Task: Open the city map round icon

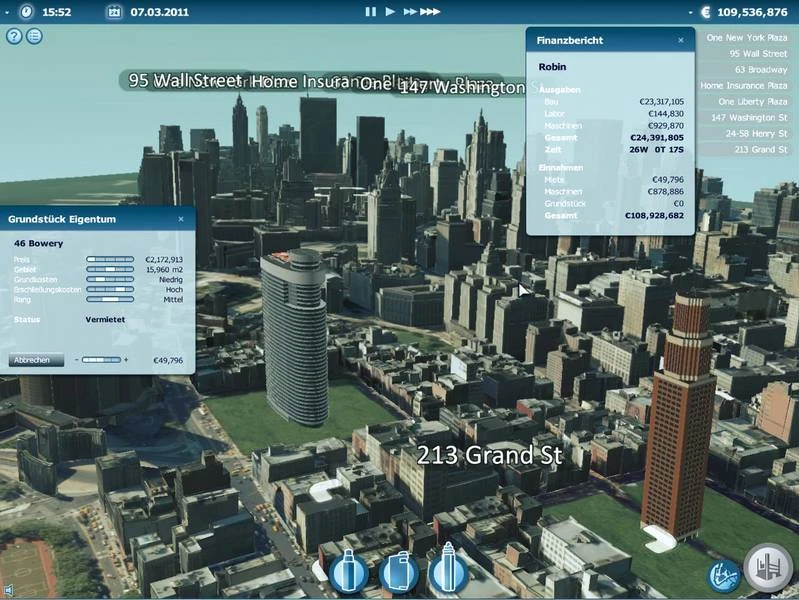Action: point(724,576)
